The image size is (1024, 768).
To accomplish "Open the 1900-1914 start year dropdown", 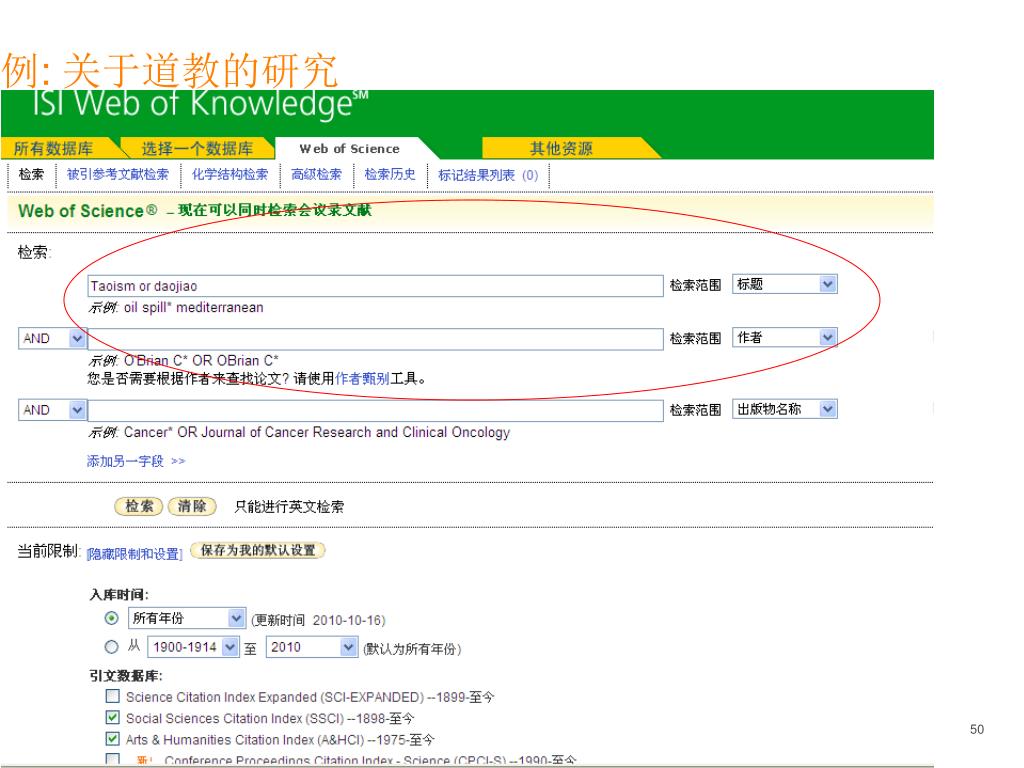I will click(193, 647).
